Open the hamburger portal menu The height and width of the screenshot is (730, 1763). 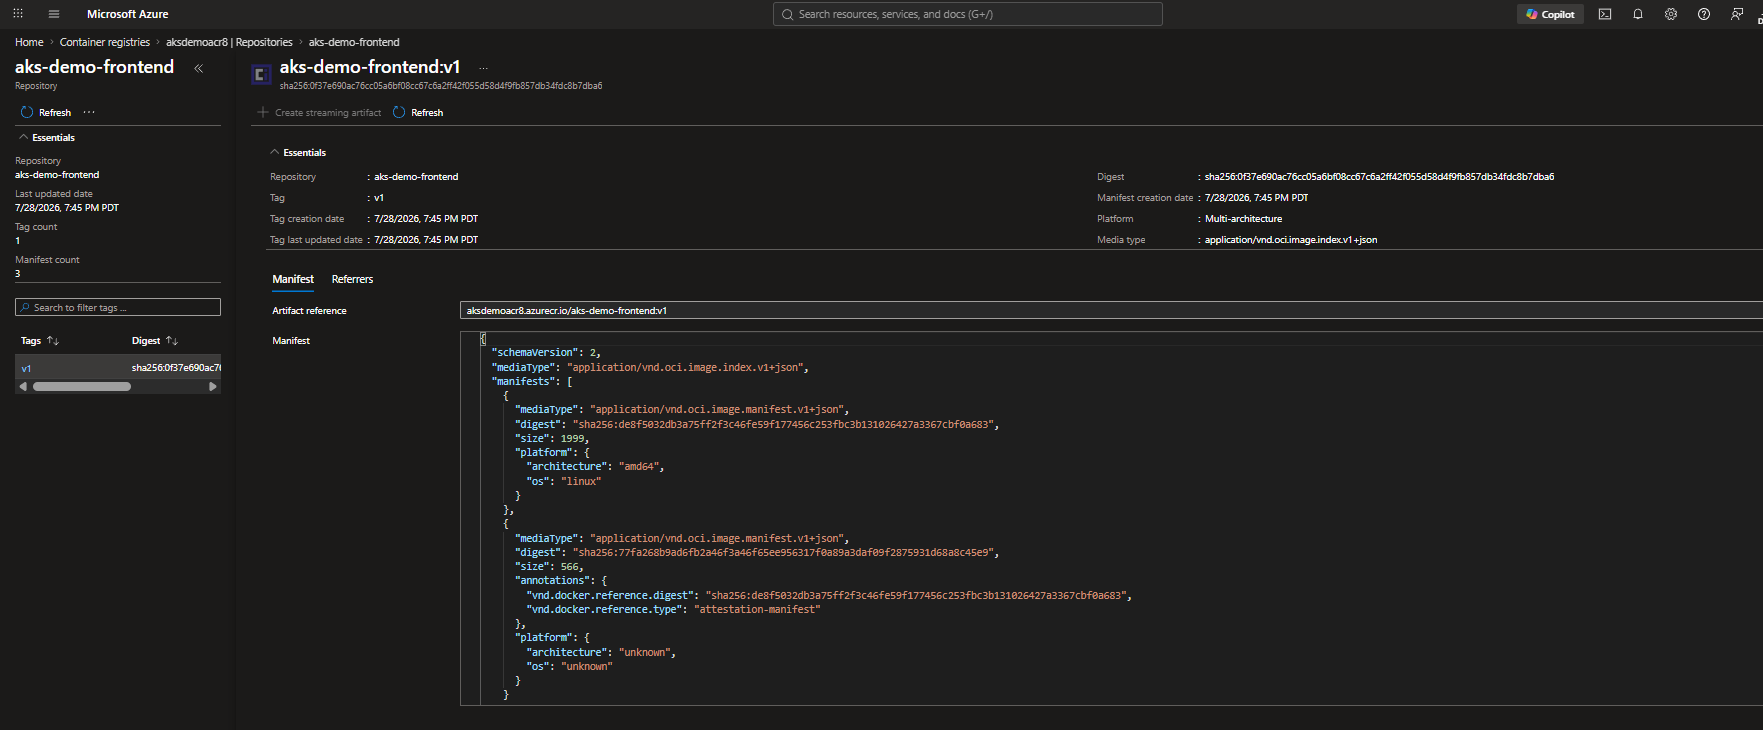[54, 14]
